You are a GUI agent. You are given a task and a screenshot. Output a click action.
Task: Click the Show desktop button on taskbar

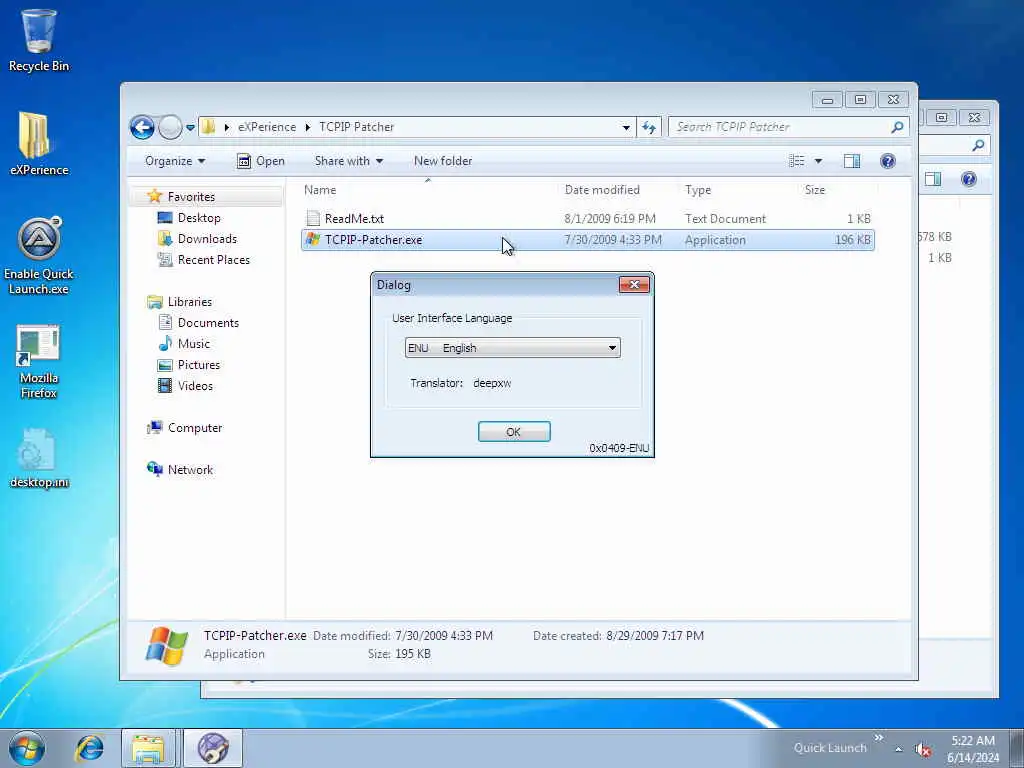coord(1017,748)
